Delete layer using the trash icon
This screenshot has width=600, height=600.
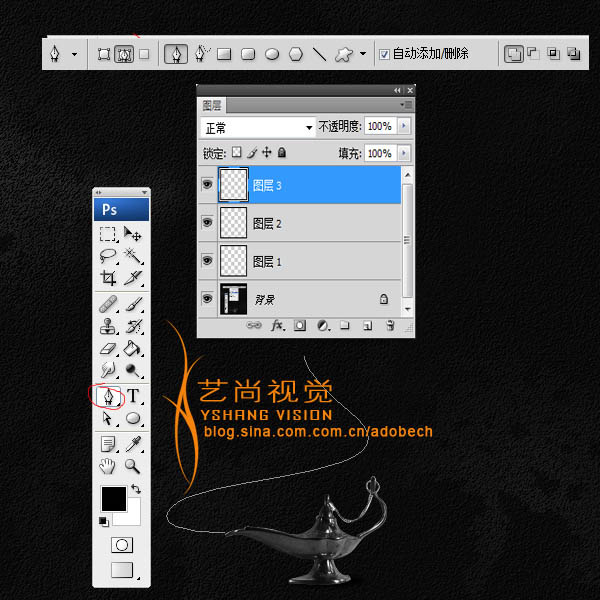pos(390,325)
